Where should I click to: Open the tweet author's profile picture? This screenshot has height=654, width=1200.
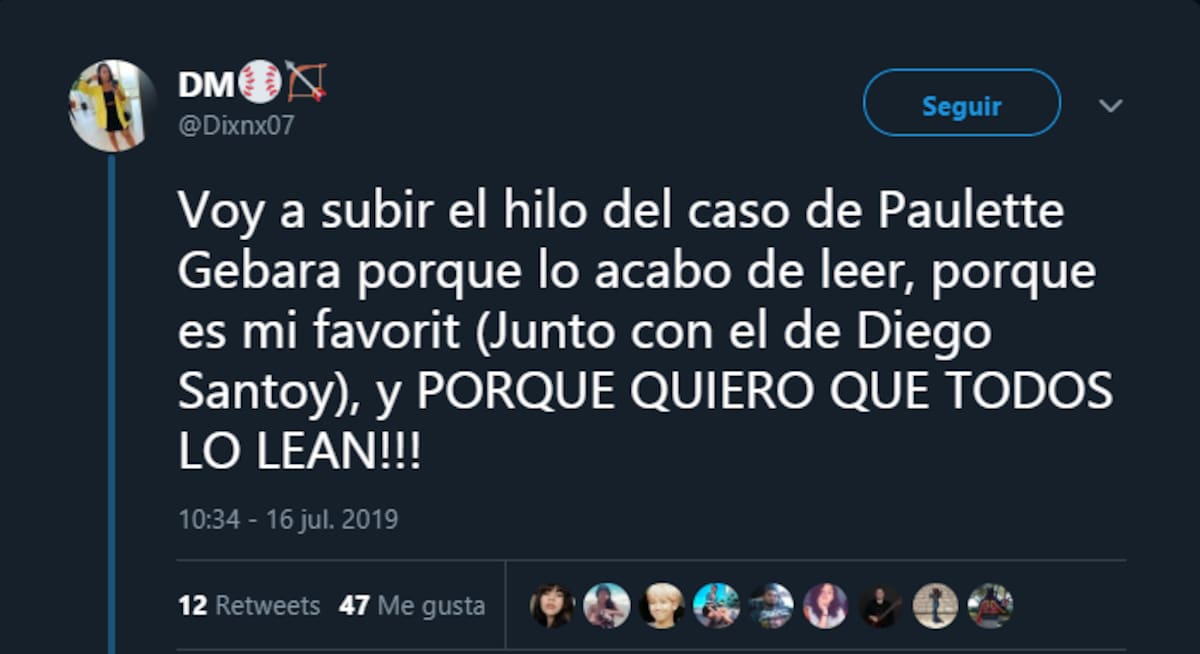coord(113,105)
